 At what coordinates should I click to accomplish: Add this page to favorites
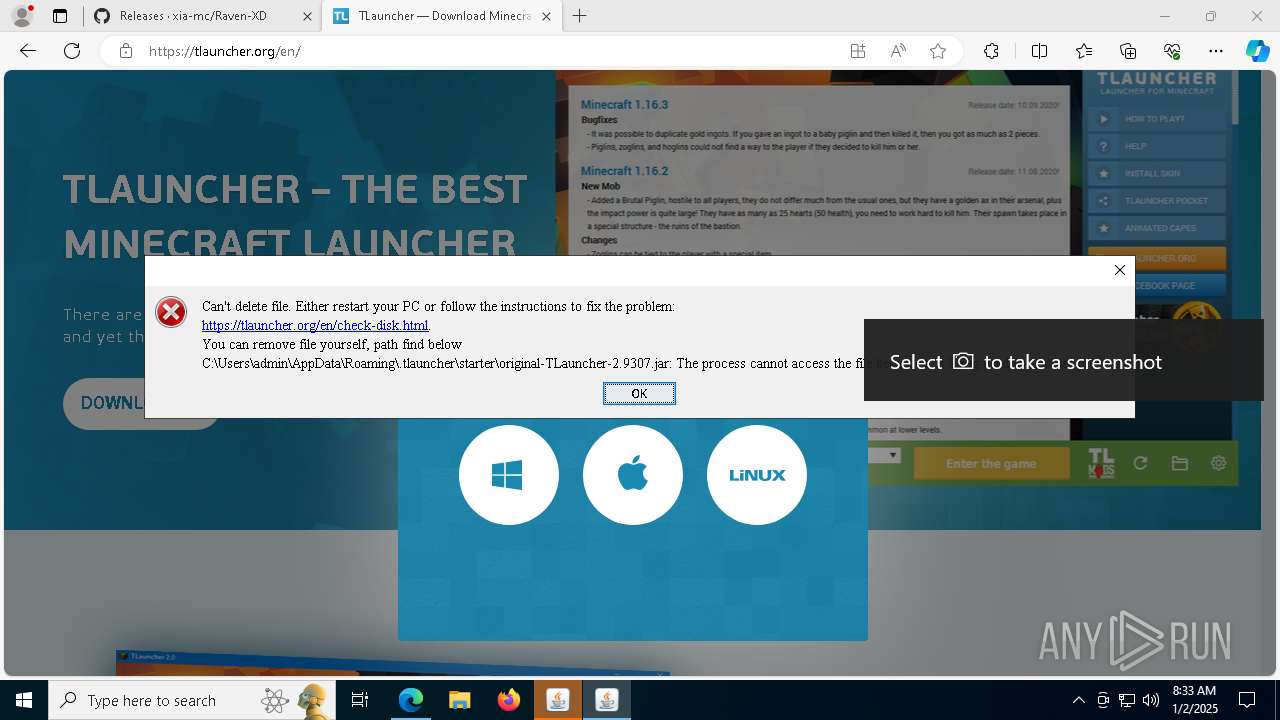[938, 51]
